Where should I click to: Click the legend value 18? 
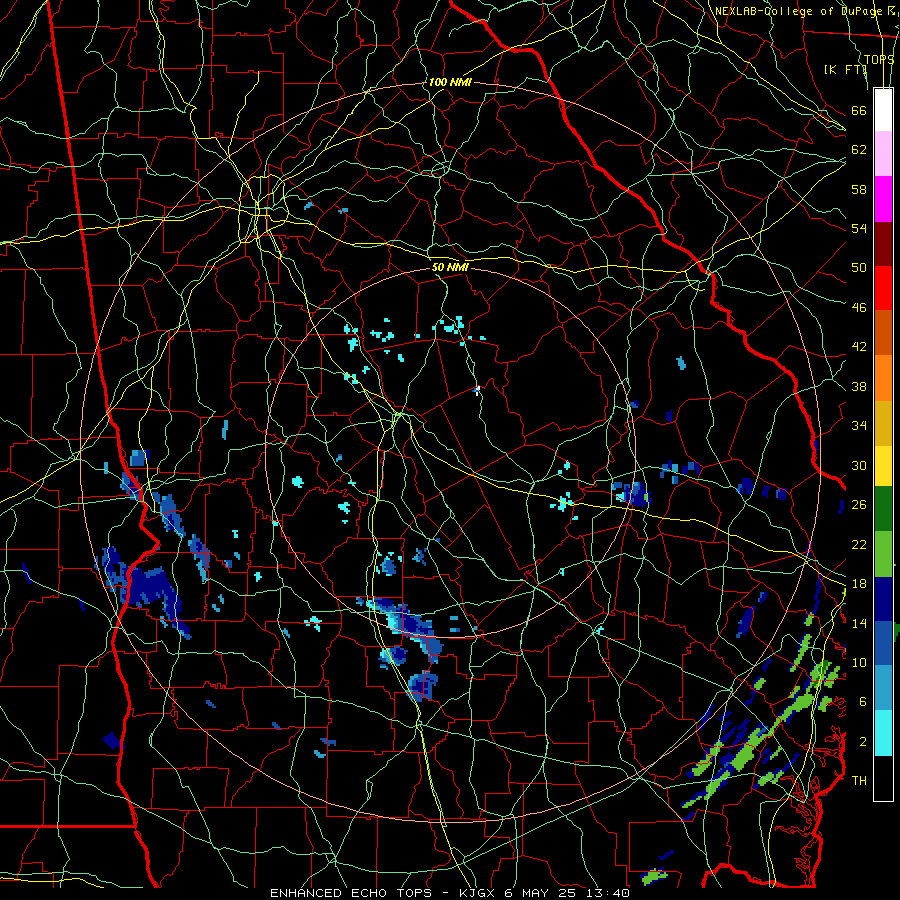(x=859, y=584)
